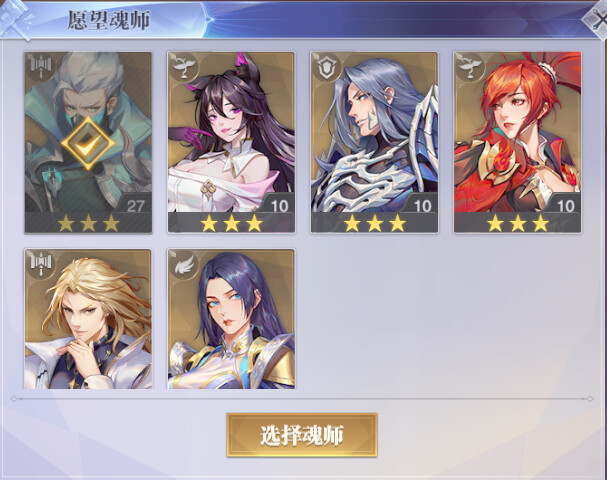
Task: Click the class icon on the blonde man card
Action: click(x=40, y=264)
